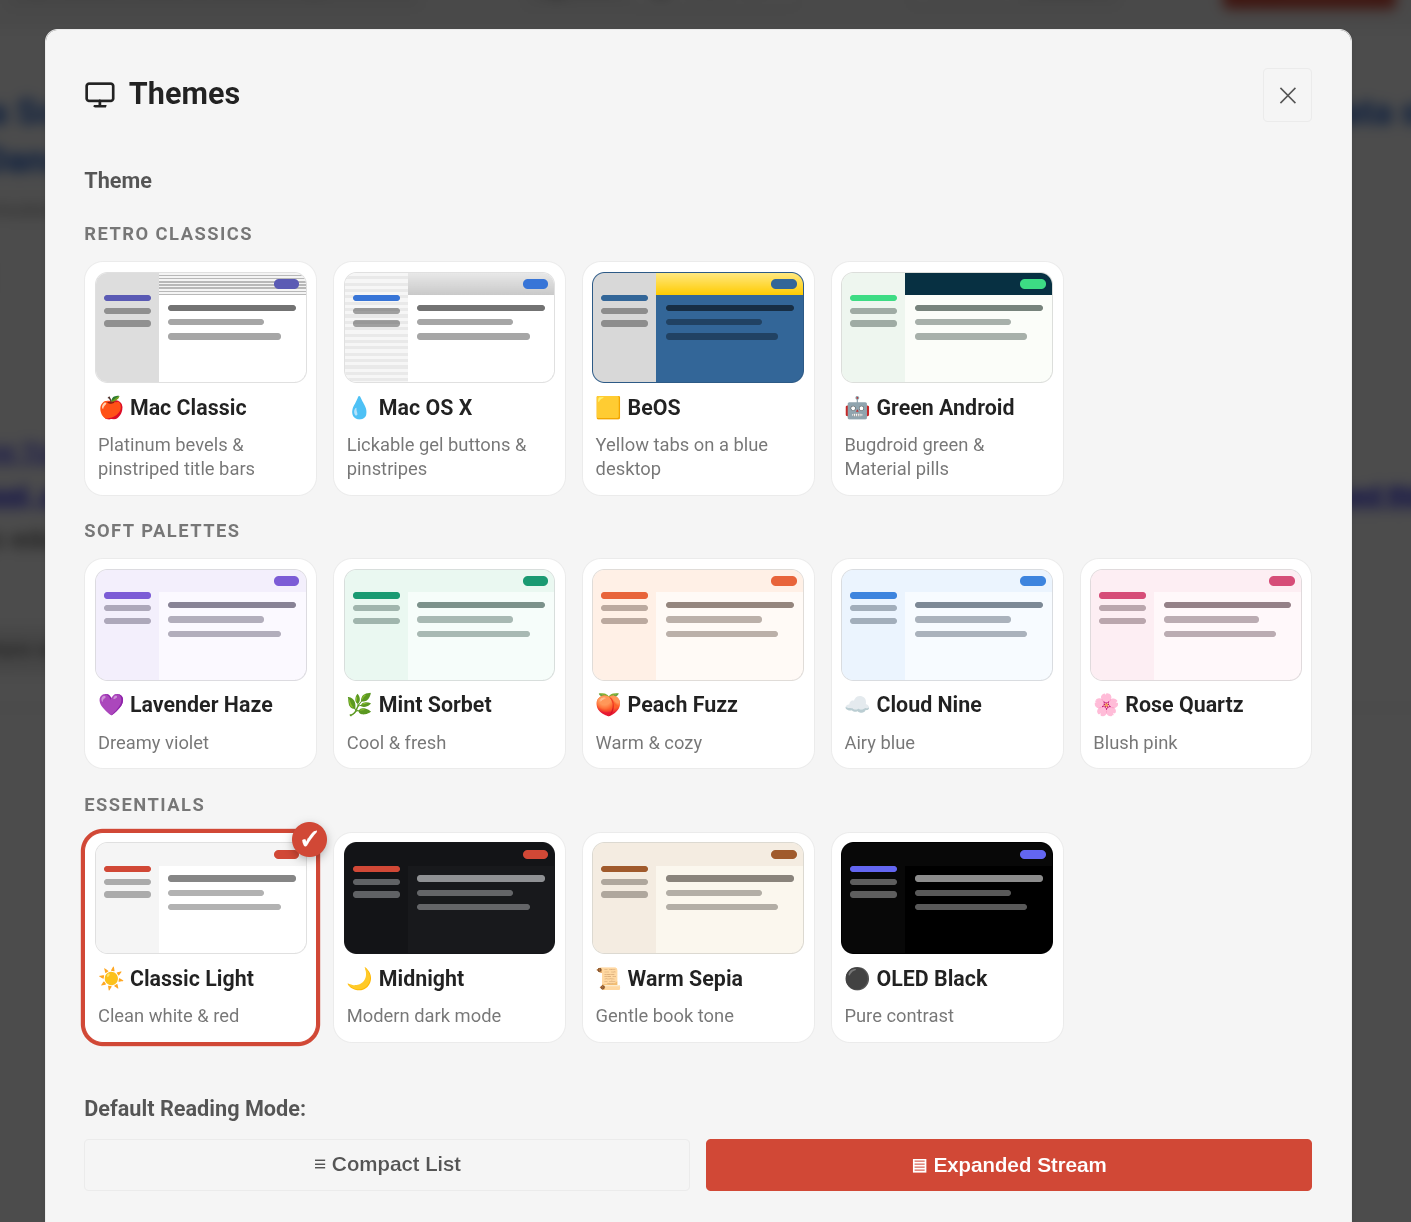Click the yellow square icon beside BeOS
1411x1222 pixels.
pos(608,408)
